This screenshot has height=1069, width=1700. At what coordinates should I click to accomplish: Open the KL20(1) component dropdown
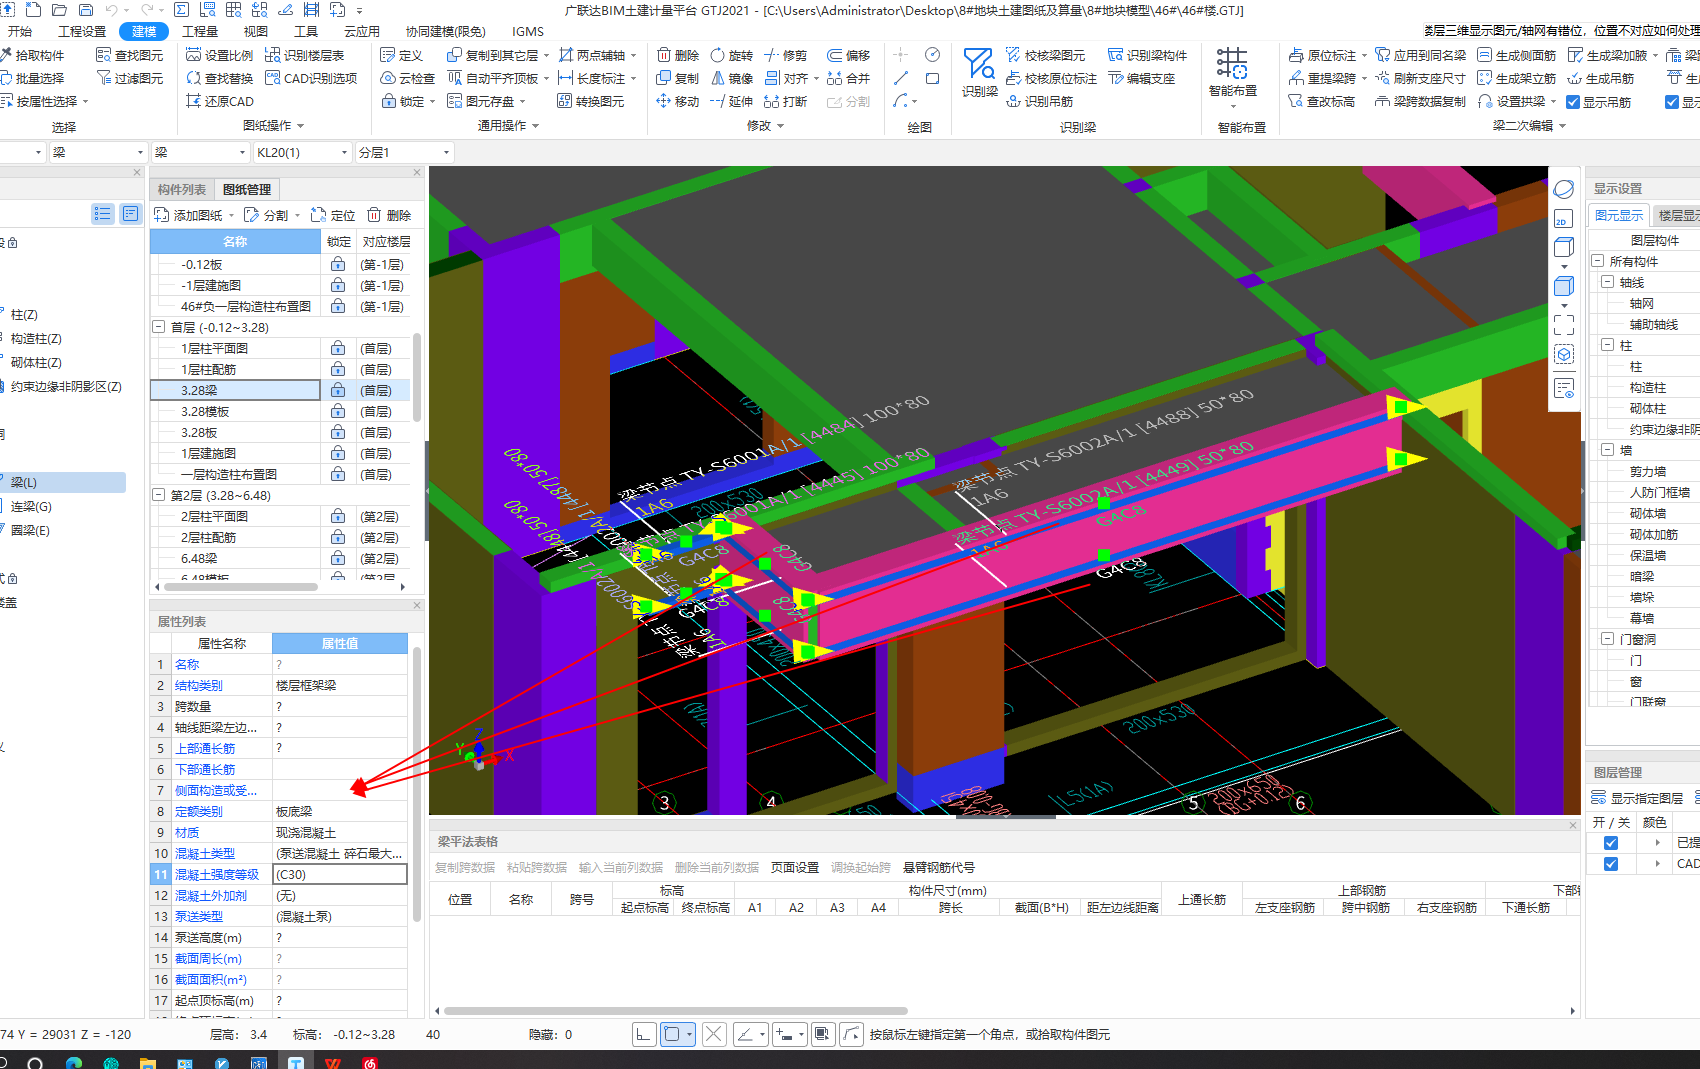(x=302, y=152)
